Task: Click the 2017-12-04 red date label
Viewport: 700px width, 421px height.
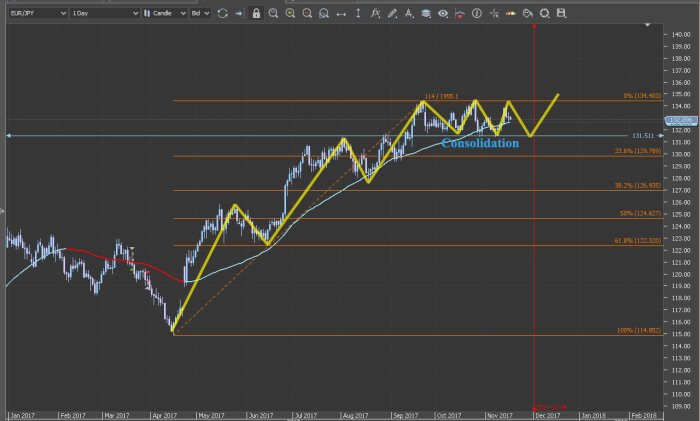Action: 551,407
